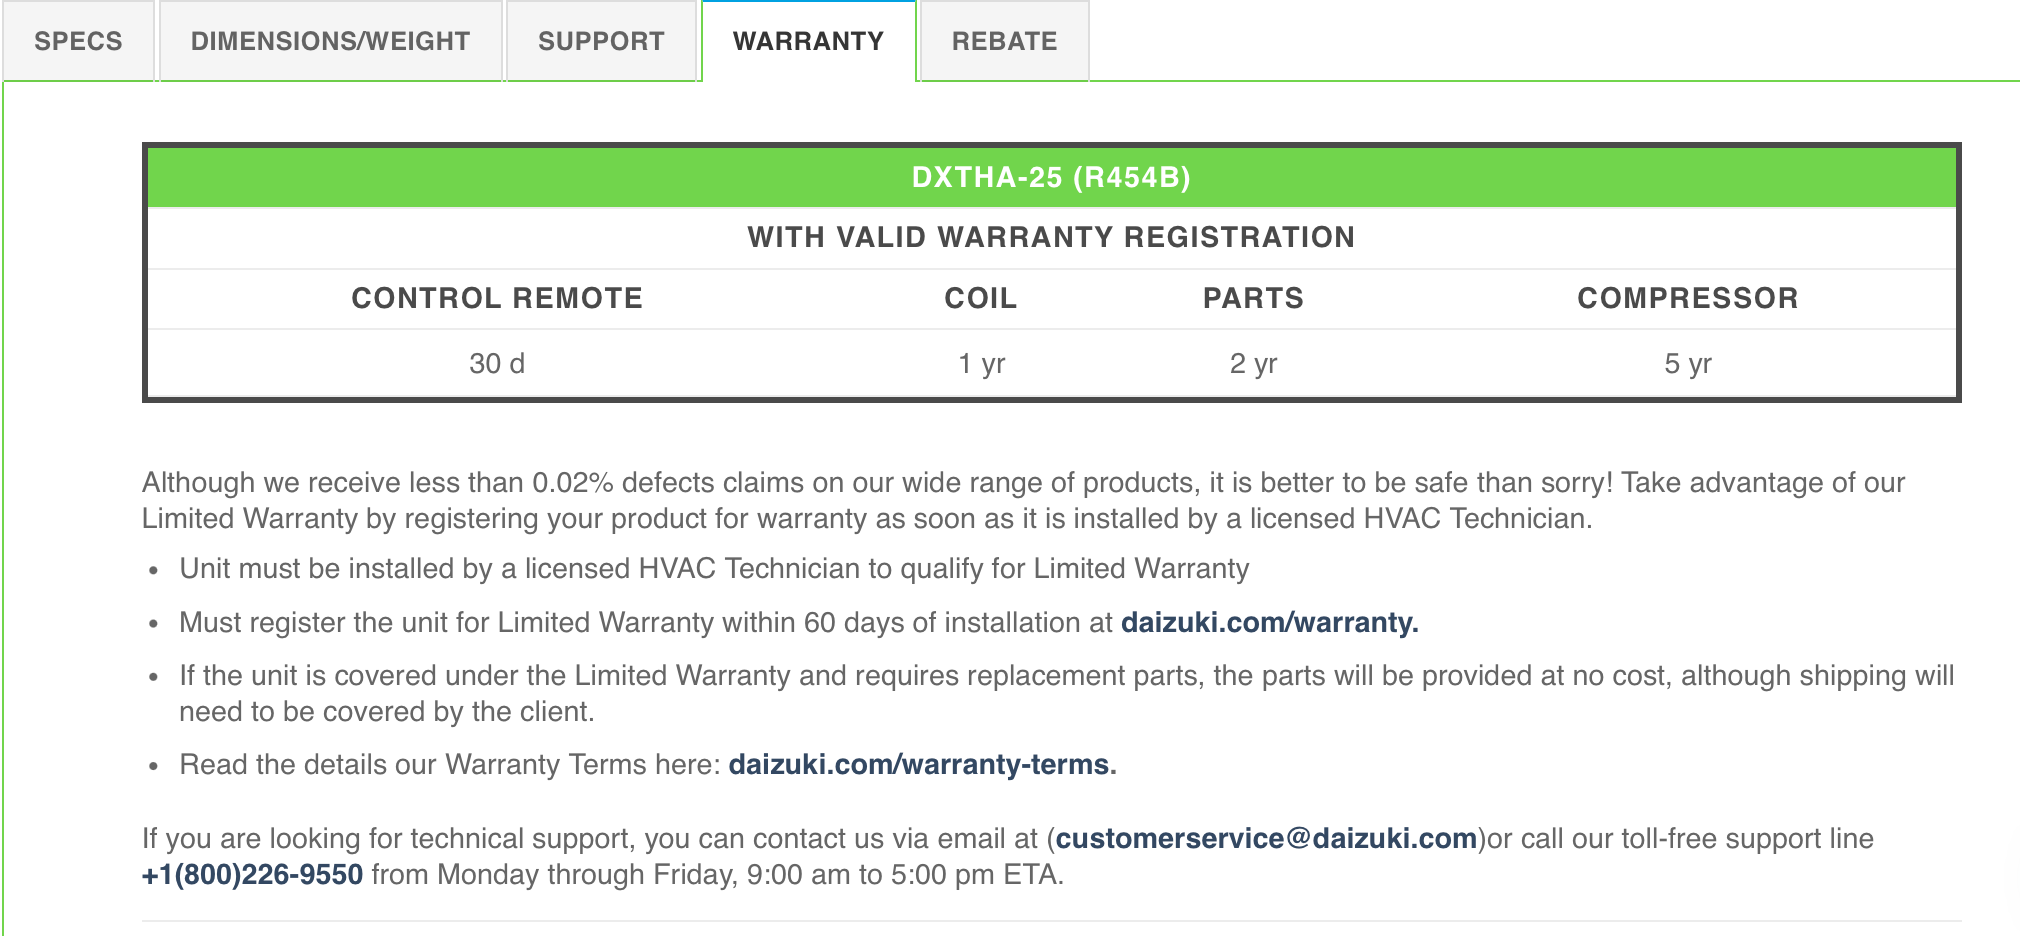
Task: Click the Control Remote column header
Action: (x=497, y=298)
